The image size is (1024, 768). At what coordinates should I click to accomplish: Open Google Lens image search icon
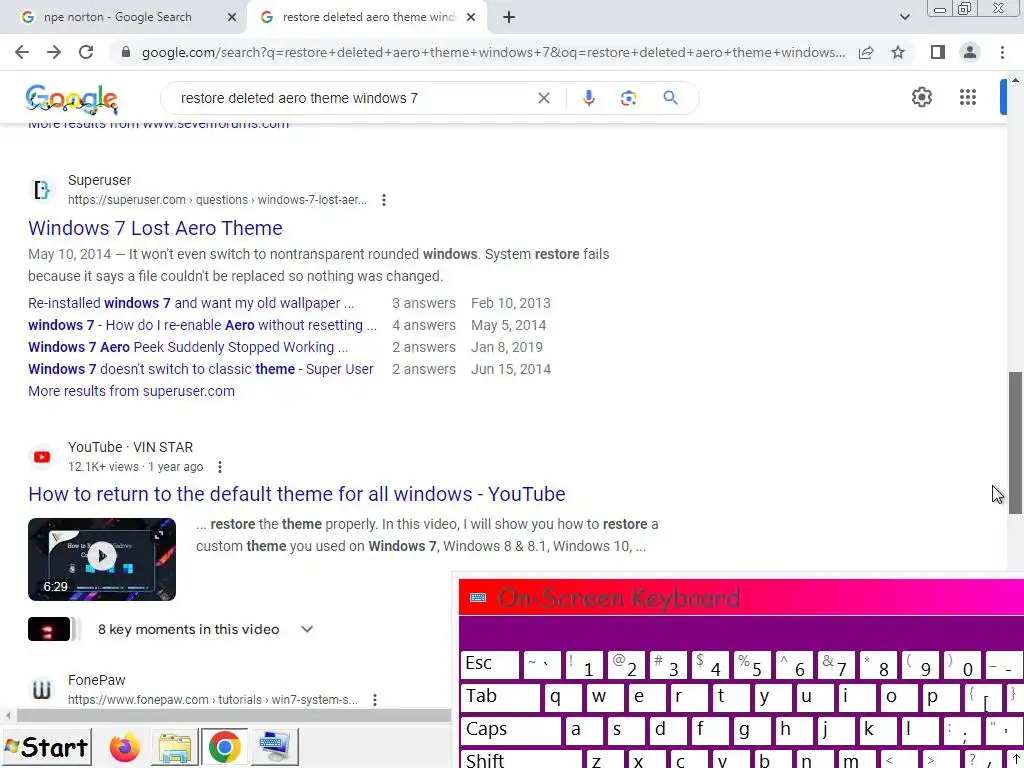628,98
